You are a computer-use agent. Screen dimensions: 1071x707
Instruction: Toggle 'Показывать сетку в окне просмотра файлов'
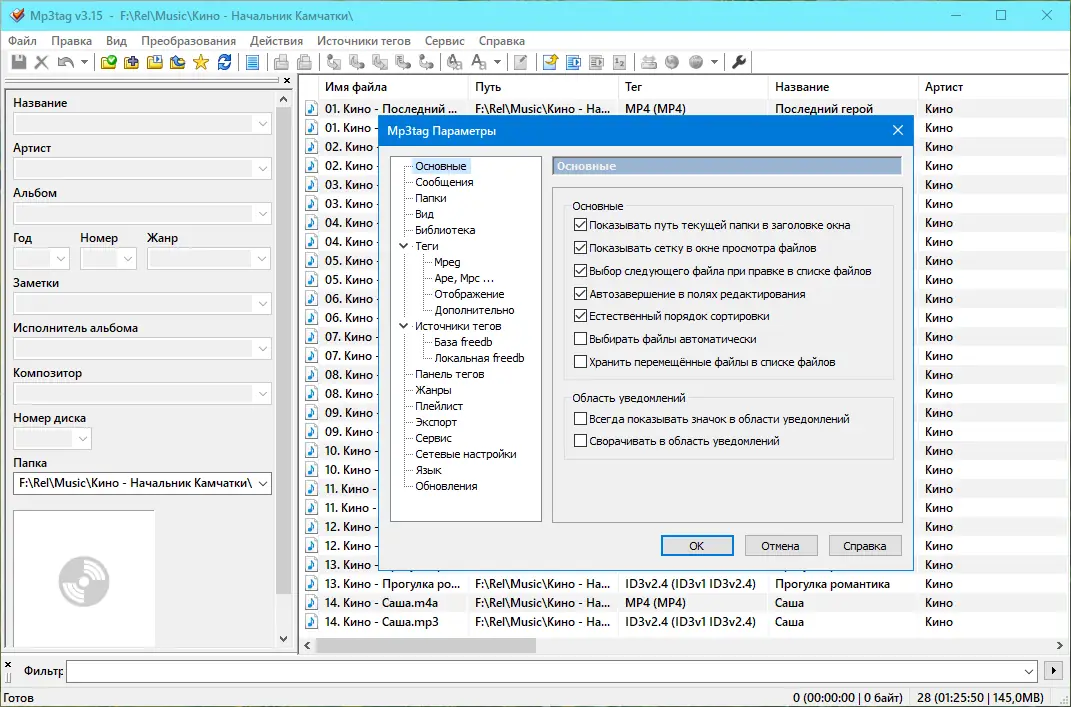pos(581,248)
